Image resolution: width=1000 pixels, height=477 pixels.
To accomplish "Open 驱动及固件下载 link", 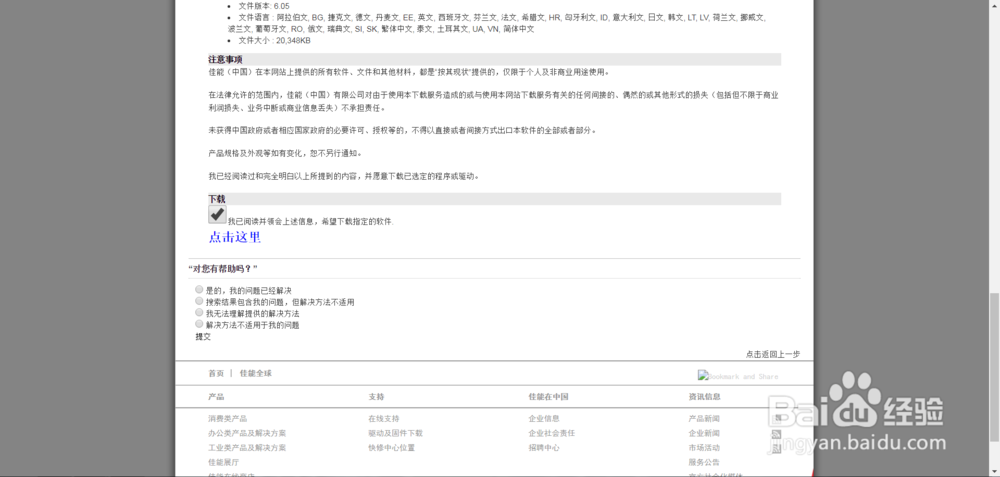I will click(x=395, y=433).
